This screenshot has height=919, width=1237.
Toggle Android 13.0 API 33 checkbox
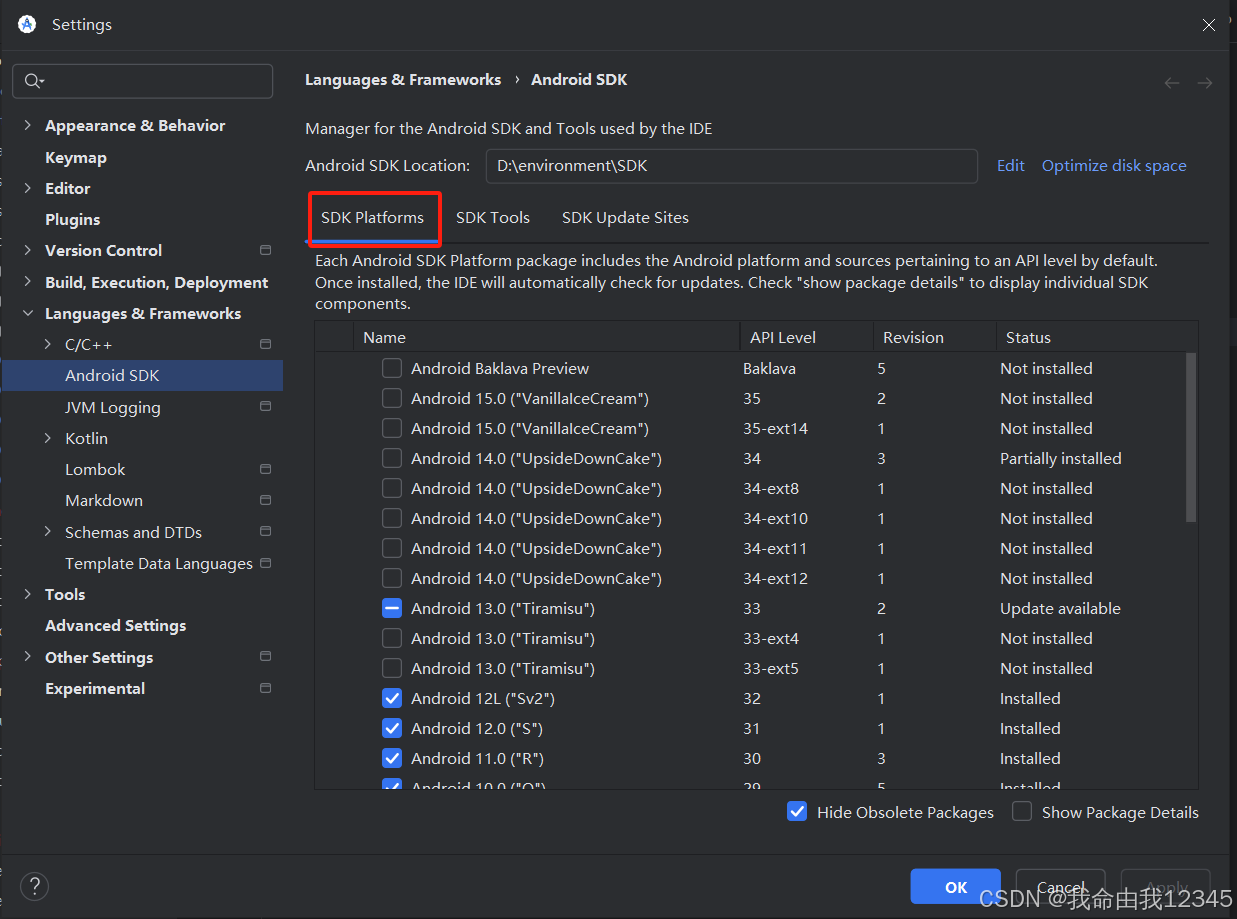pos(392,608)
